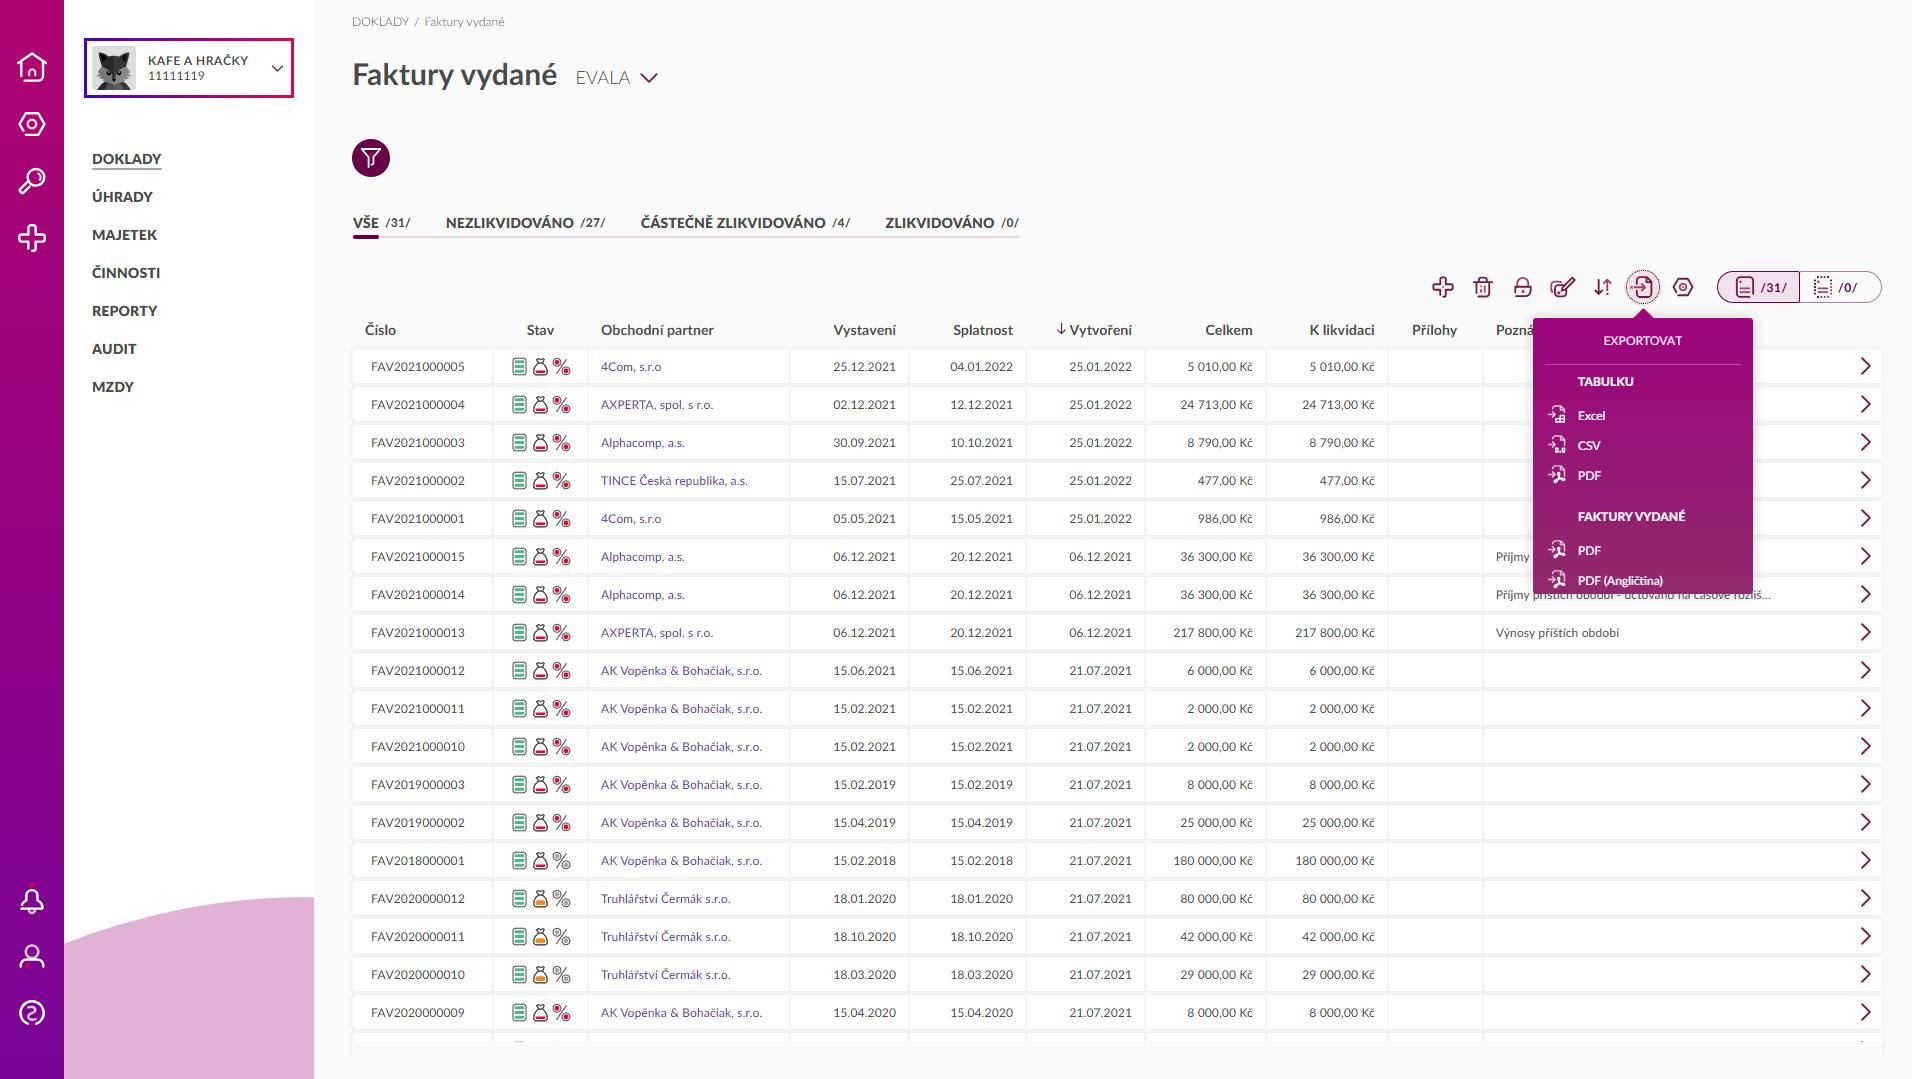1912x1079 pixels.
Task: Click document icon of FAV2021000005 row
Action: (x=519, y=367)
